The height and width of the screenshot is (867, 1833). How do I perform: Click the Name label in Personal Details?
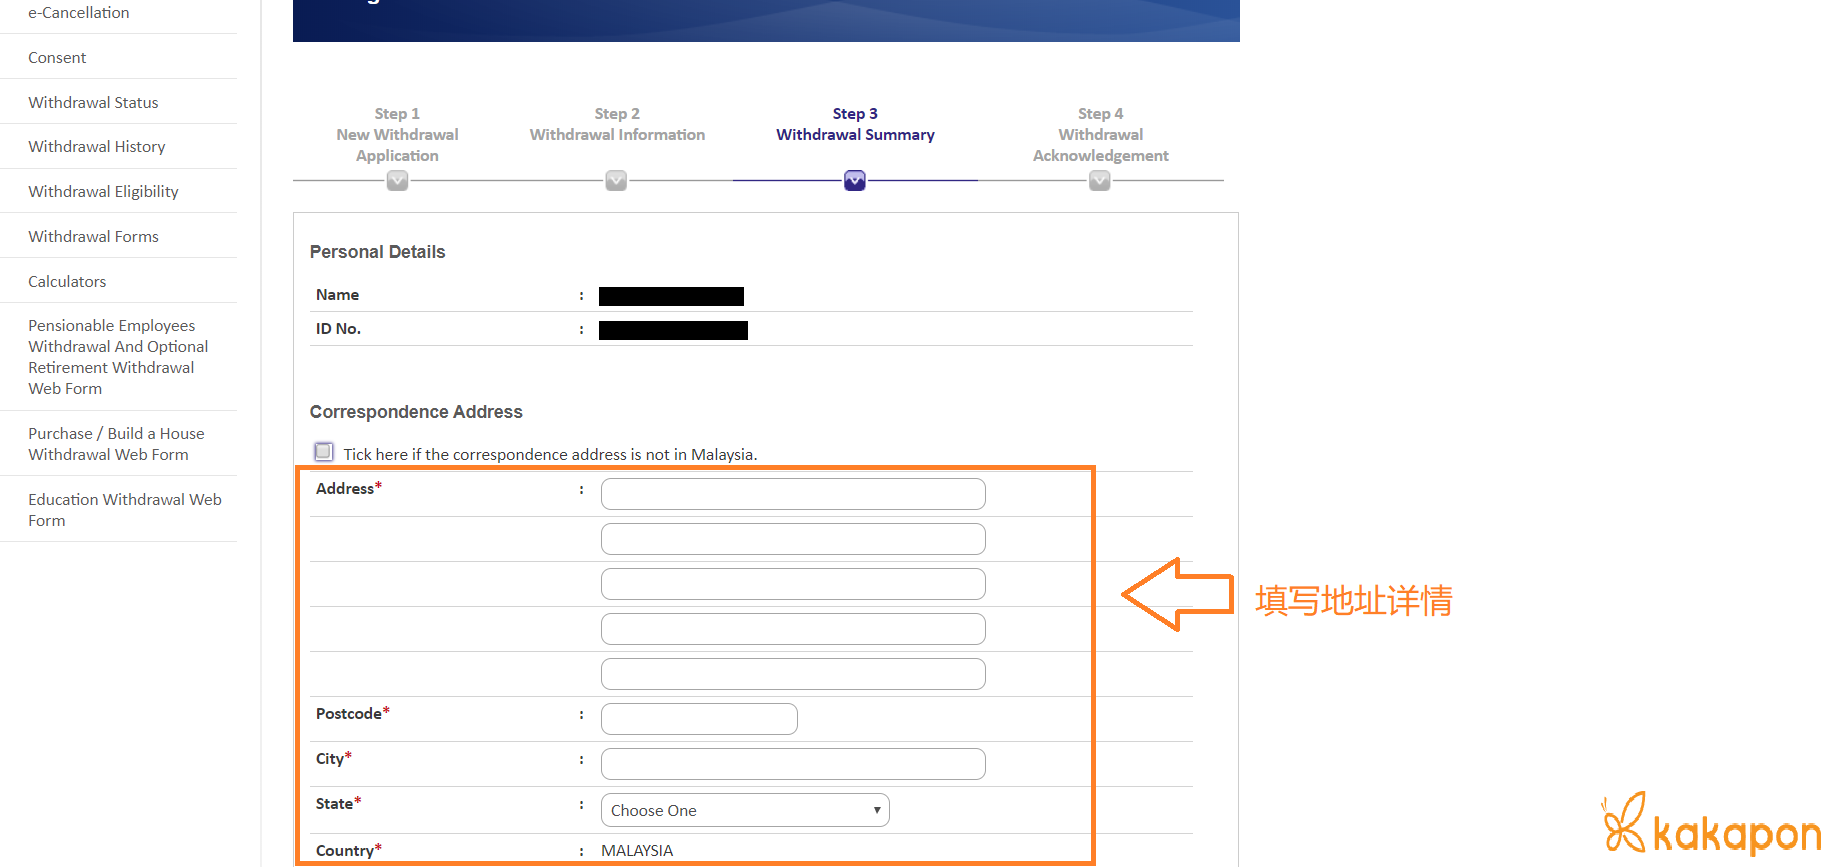[x=337, y=295]
